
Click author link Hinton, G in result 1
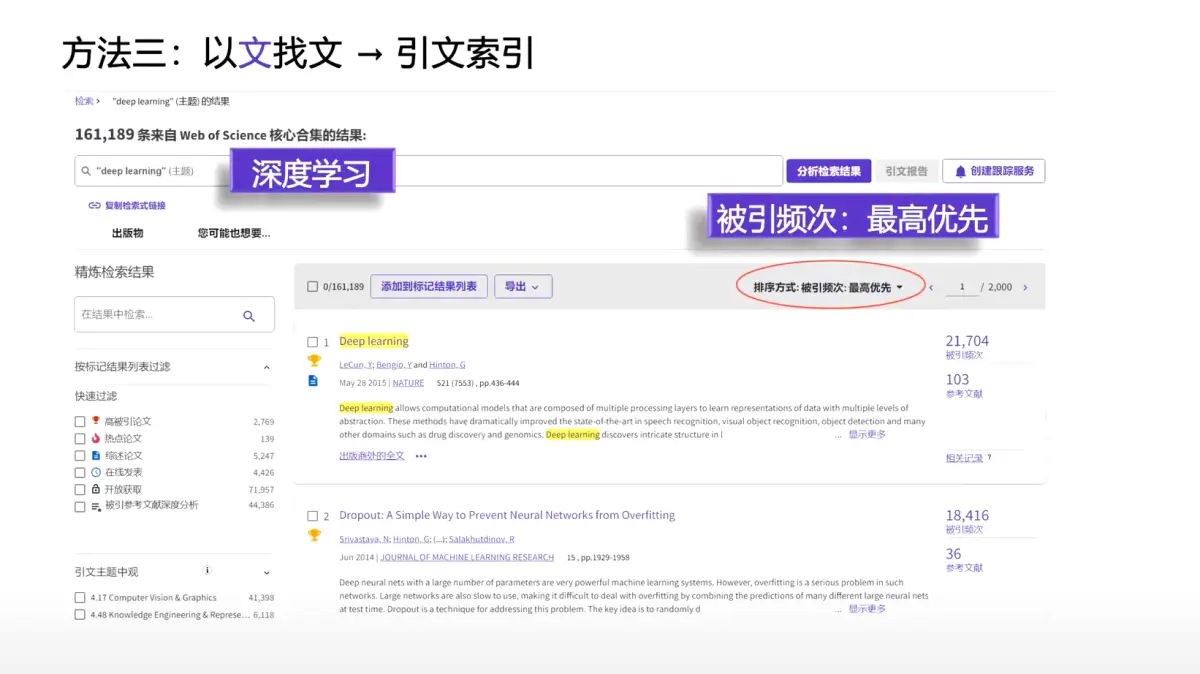(447, 365)
